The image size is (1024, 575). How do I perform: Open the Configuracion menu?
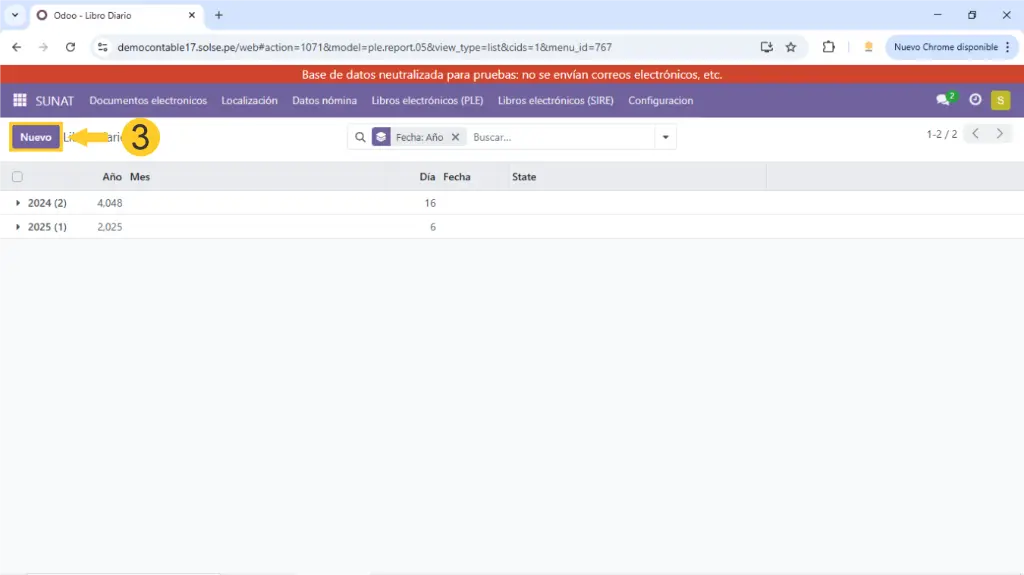pos(660,100)
